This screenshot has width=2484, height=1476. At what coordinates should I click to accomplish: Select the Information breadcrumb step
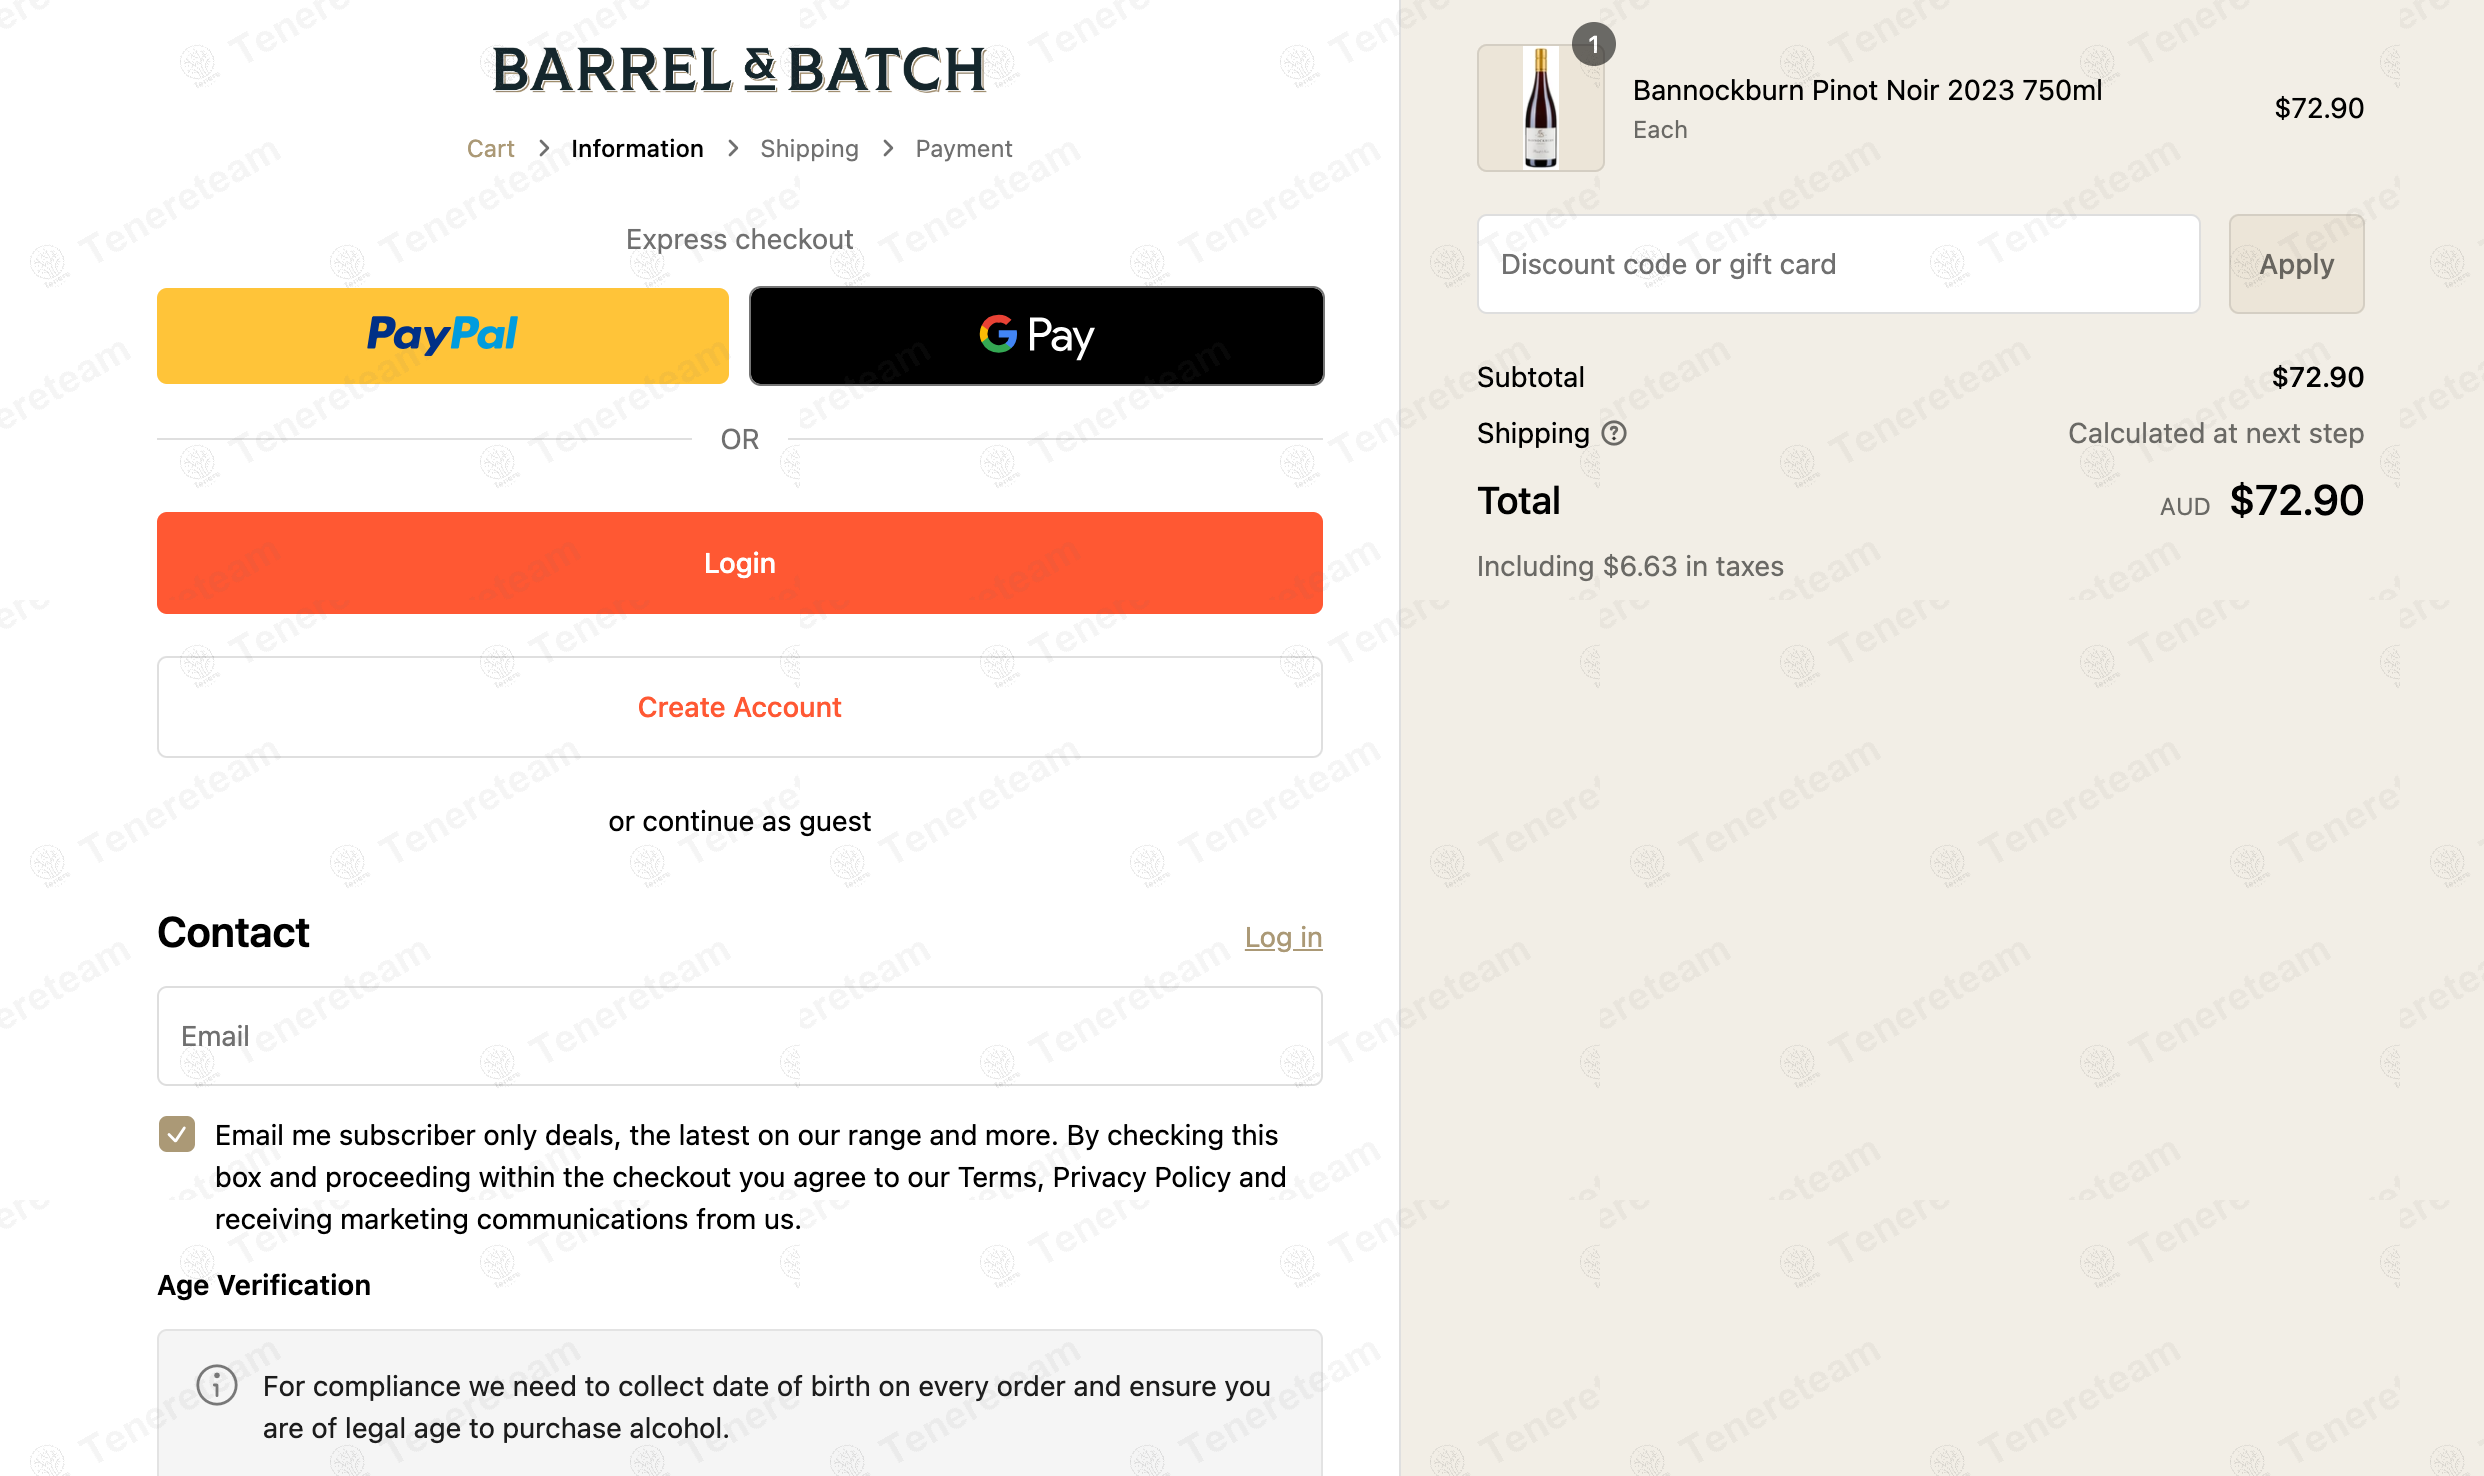(637, 149)
